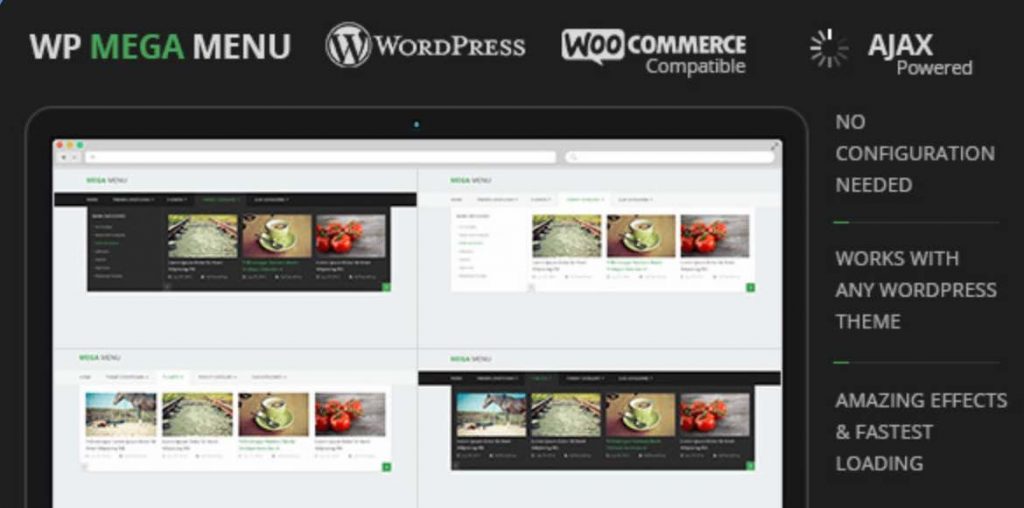Click 'AMAZING EFFECTS & FASTEST LOADING' text
Viewport: 1024px width, 508px height.
click(x=921, y=432)
